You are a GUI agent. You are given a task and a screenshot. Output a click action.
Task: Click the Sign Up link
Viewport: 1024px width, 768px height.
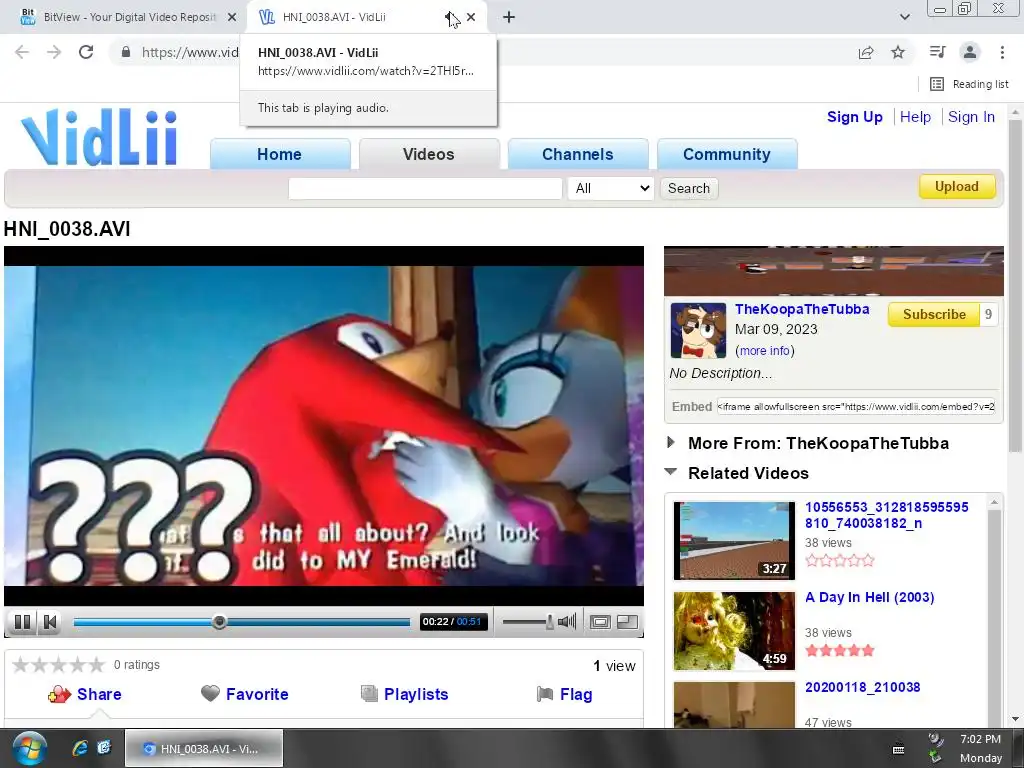tap(854, 117)
